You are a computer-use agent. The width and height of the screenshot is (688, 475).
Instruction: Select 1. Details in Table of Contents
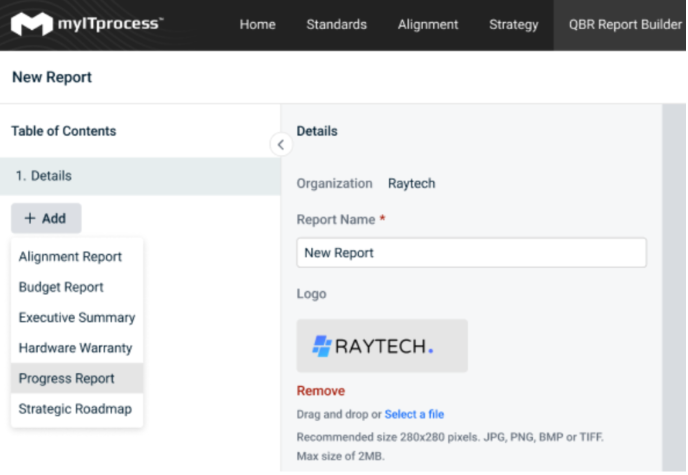pyautogui.click(x=140, y=176)
